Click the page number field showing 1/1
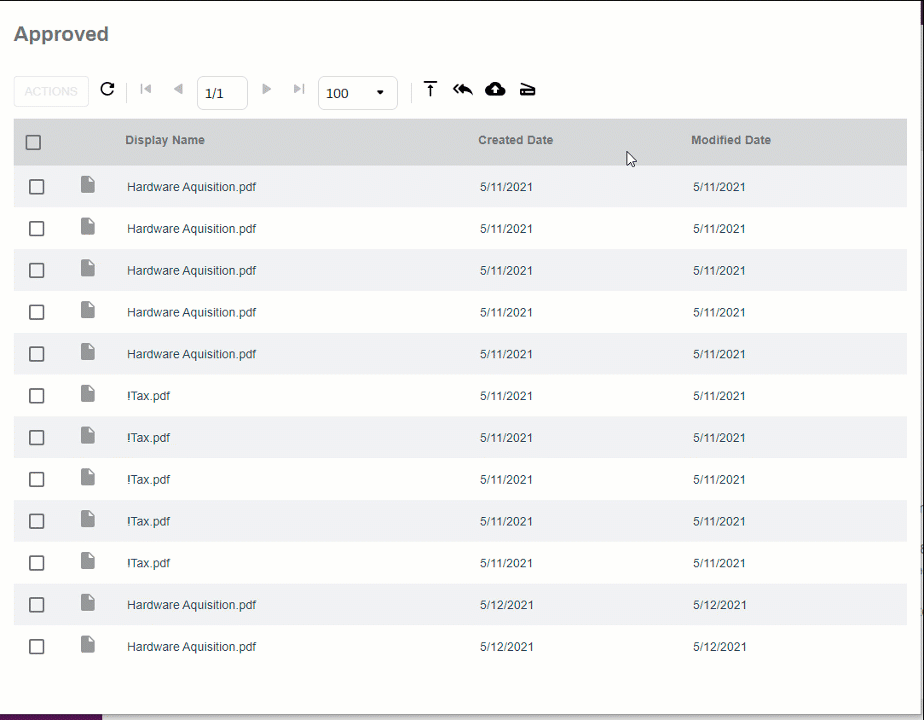Screen dimensions: 924x720 point(222,93)
